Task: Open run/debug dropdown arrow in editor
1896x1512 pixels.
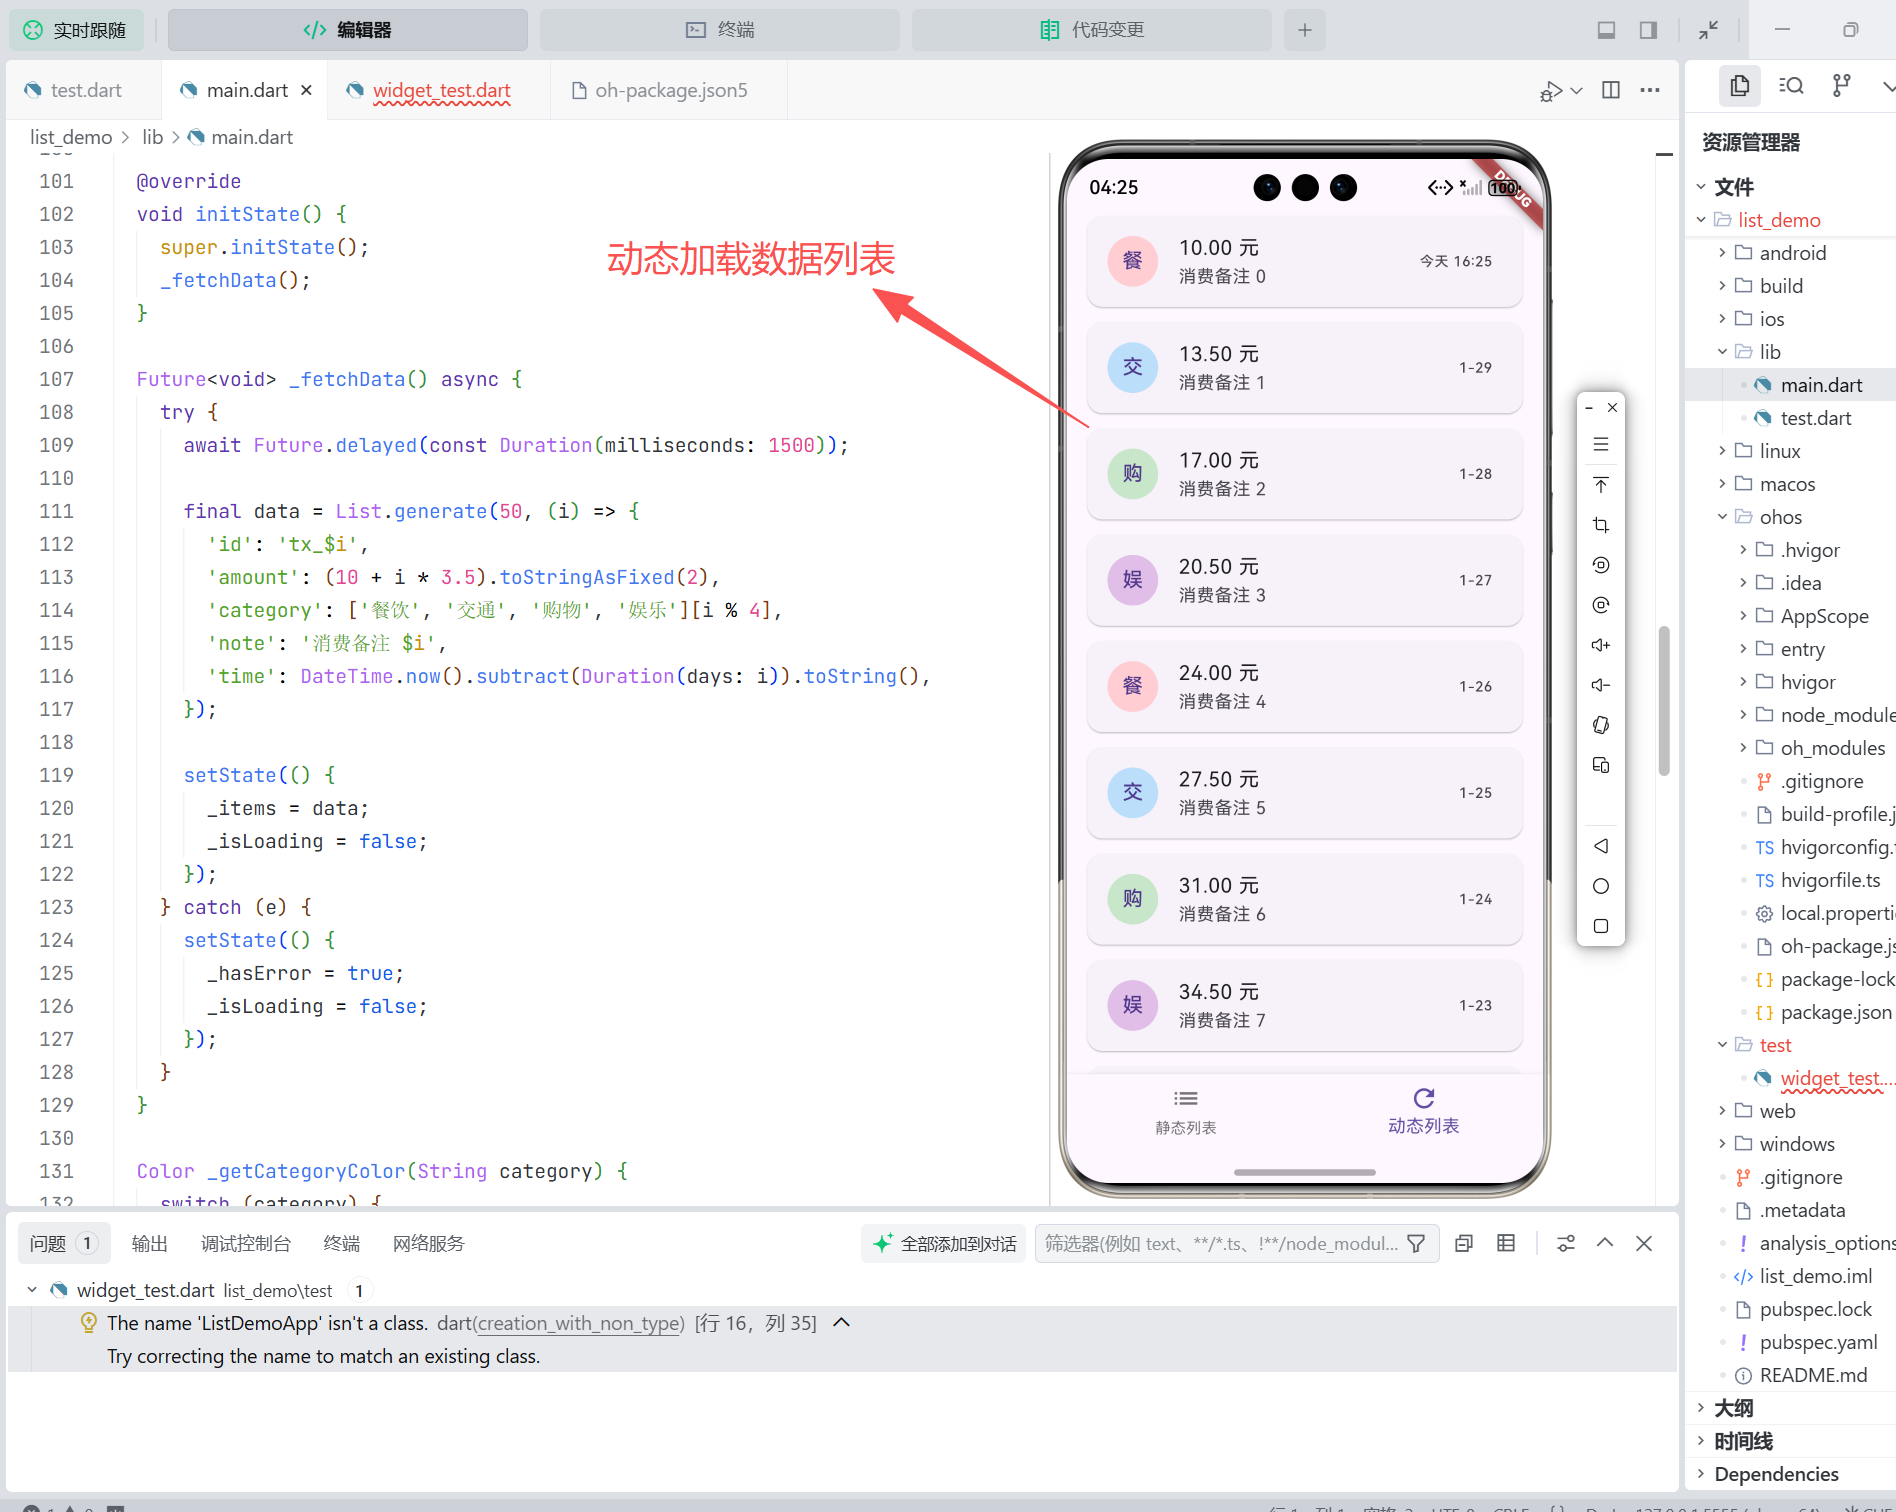Action: point(1577,90)
